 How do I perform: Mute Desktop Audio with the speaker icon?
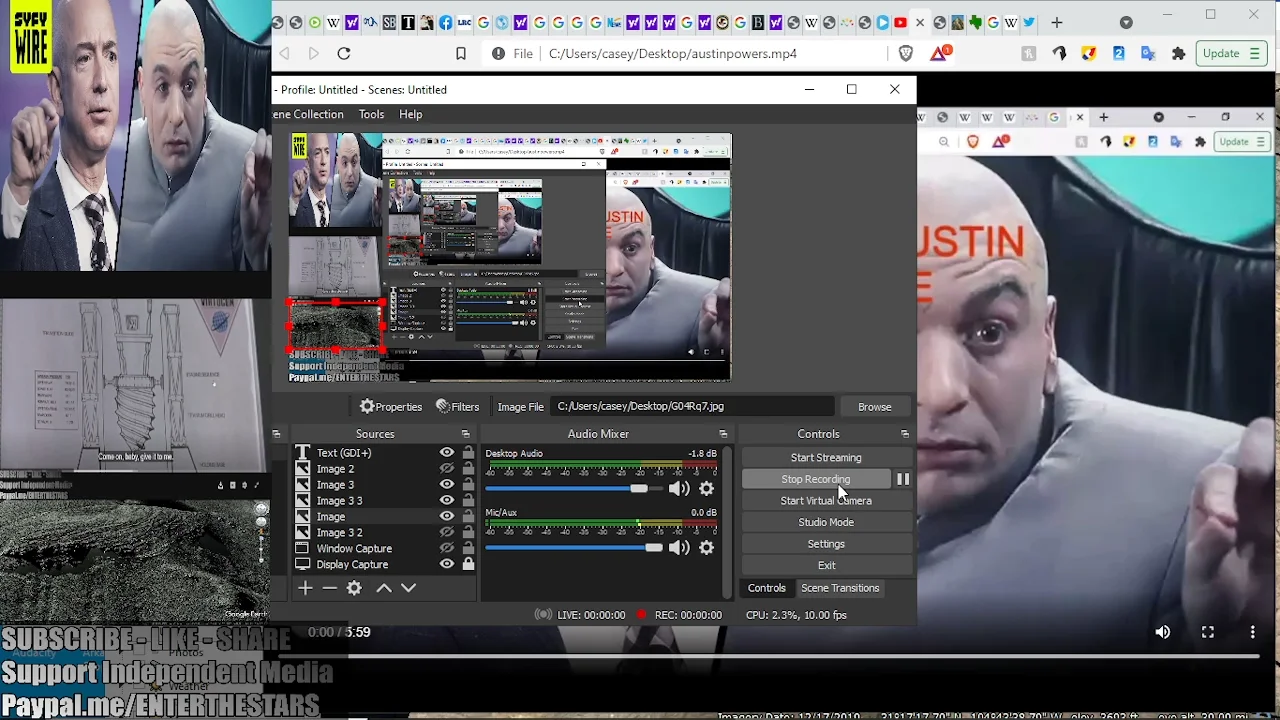pos(679,489)
